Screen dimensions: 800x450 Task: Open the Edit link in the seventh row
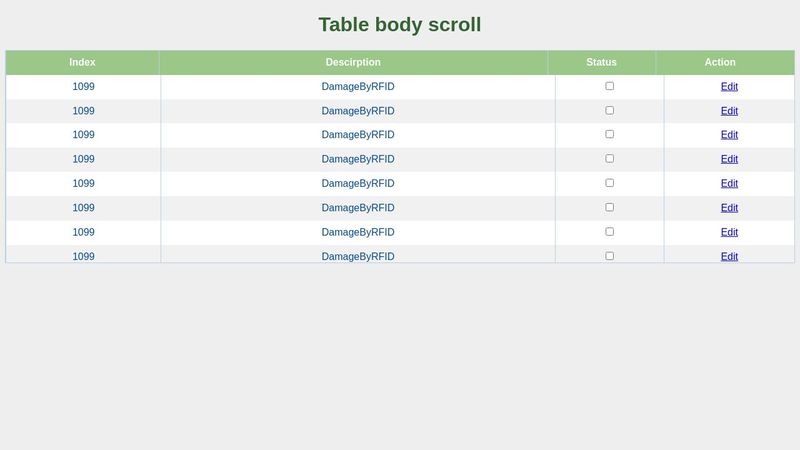[x=729, y=232]
